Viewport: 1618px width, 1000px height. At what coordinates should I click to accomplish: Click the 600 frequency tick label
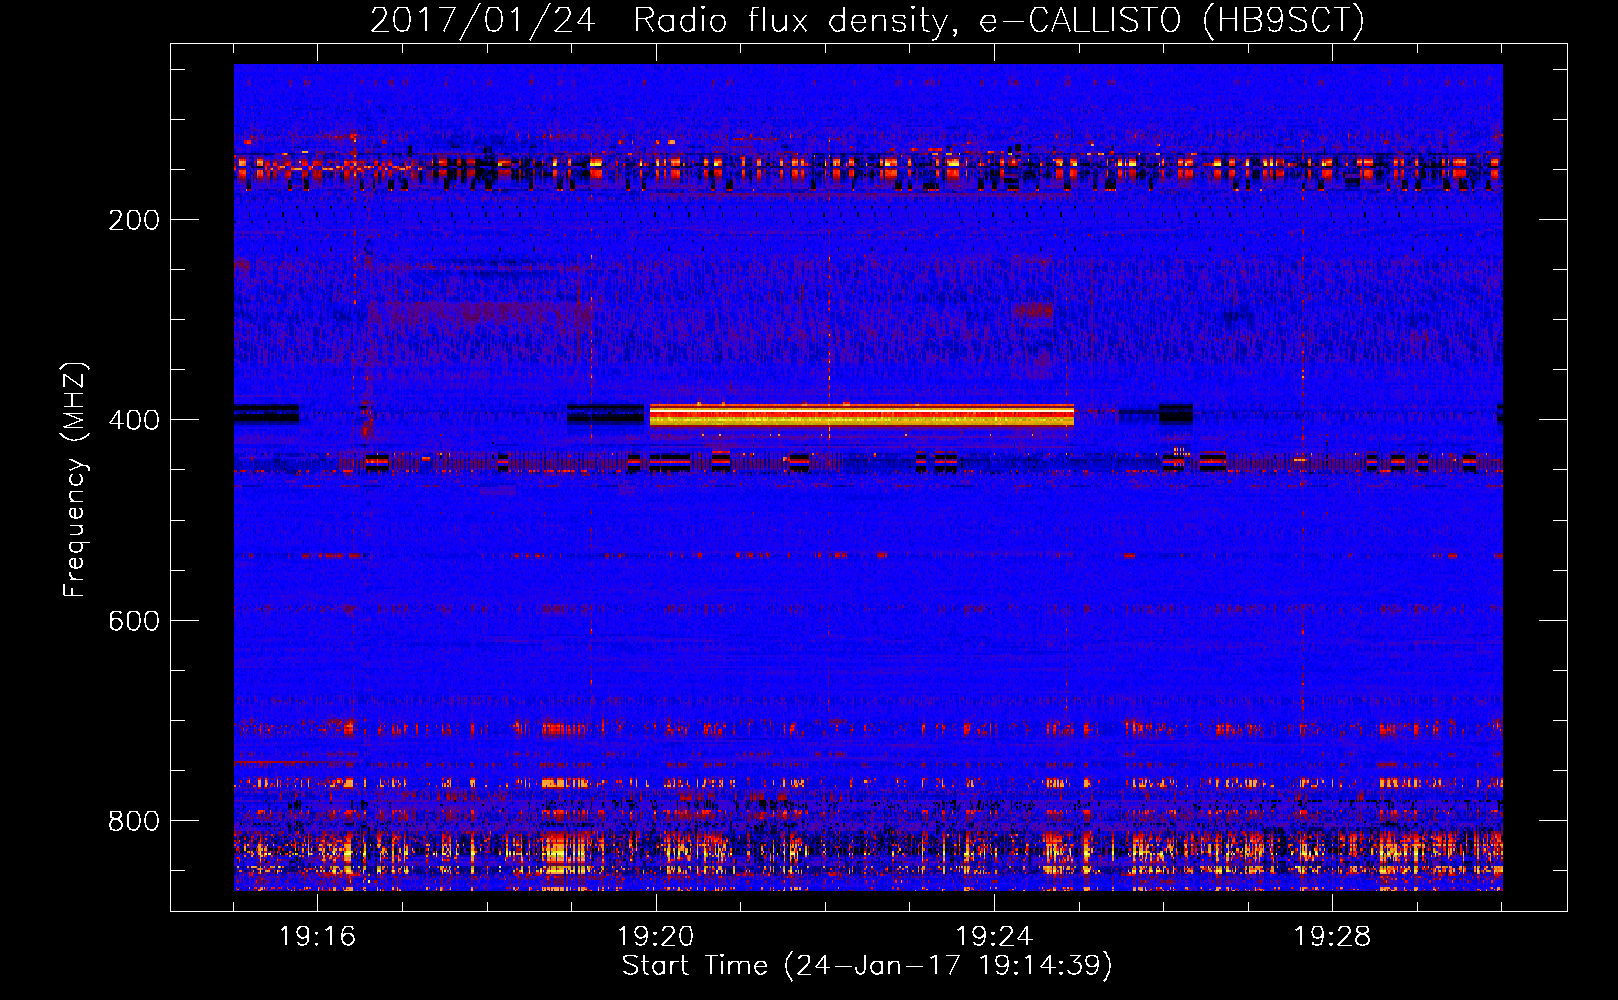click(134, 621)
